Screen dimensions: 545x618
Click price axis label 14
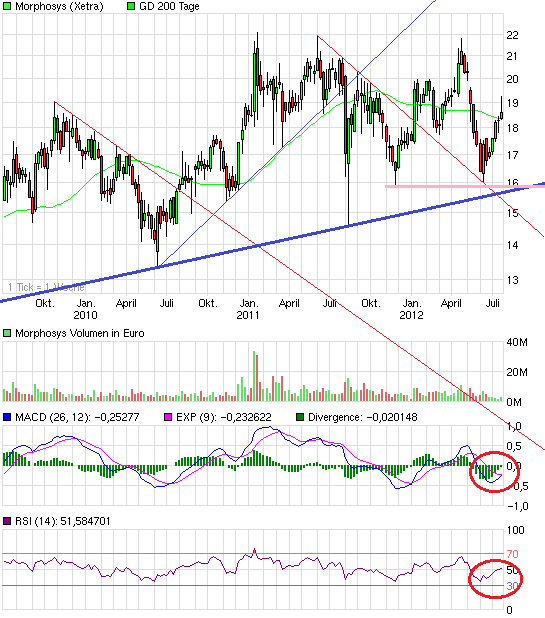[x=513, y=245]
